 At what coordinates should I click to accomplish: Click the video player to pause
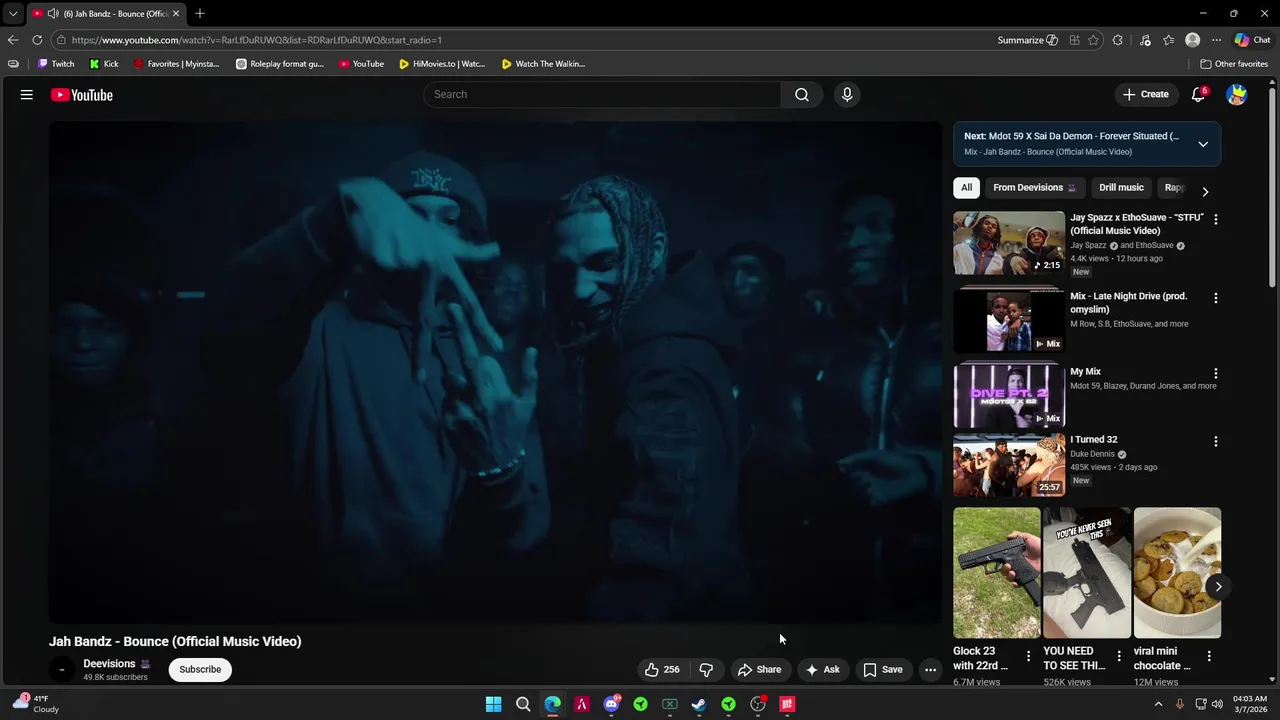coord(495,372)
